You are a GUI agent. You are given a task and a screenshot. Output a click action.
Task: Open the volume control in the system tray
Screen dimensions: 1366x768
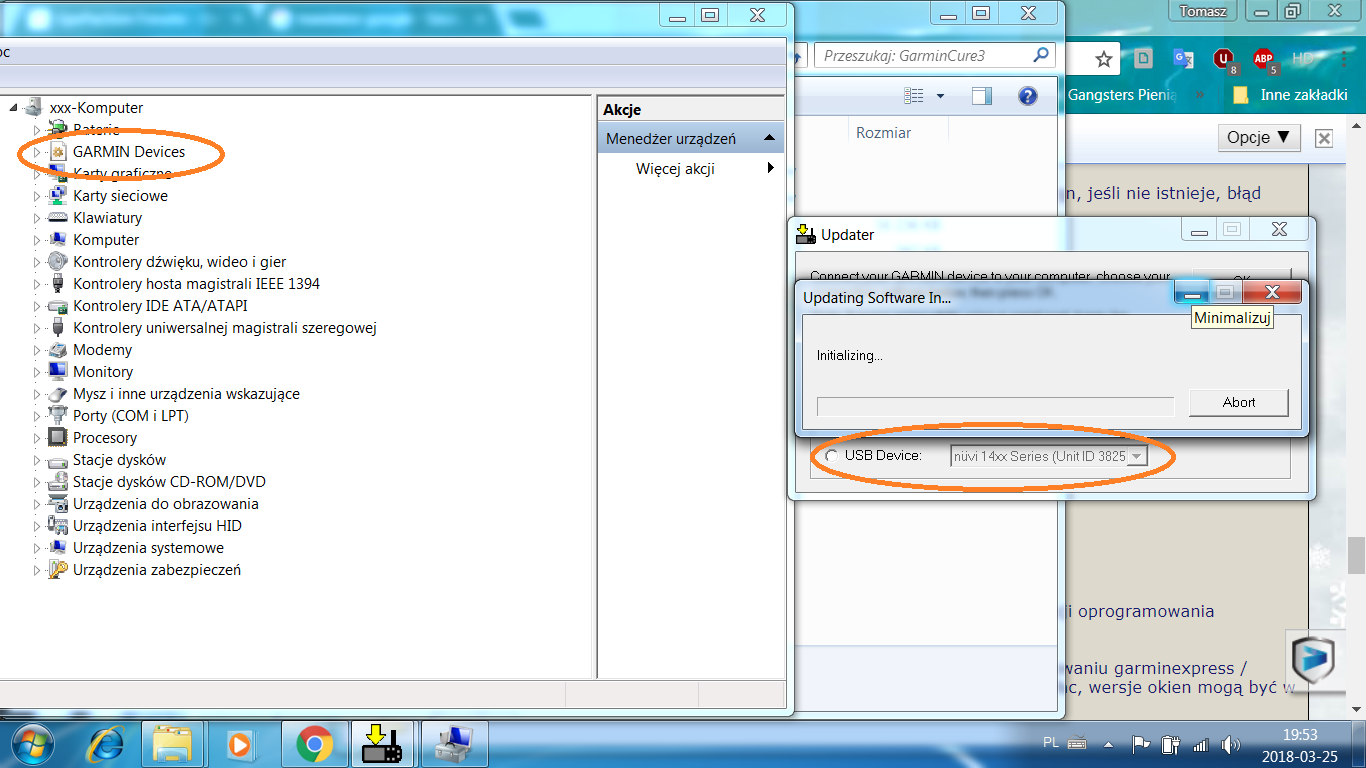pyautogui.click(x=1230, y=744)
